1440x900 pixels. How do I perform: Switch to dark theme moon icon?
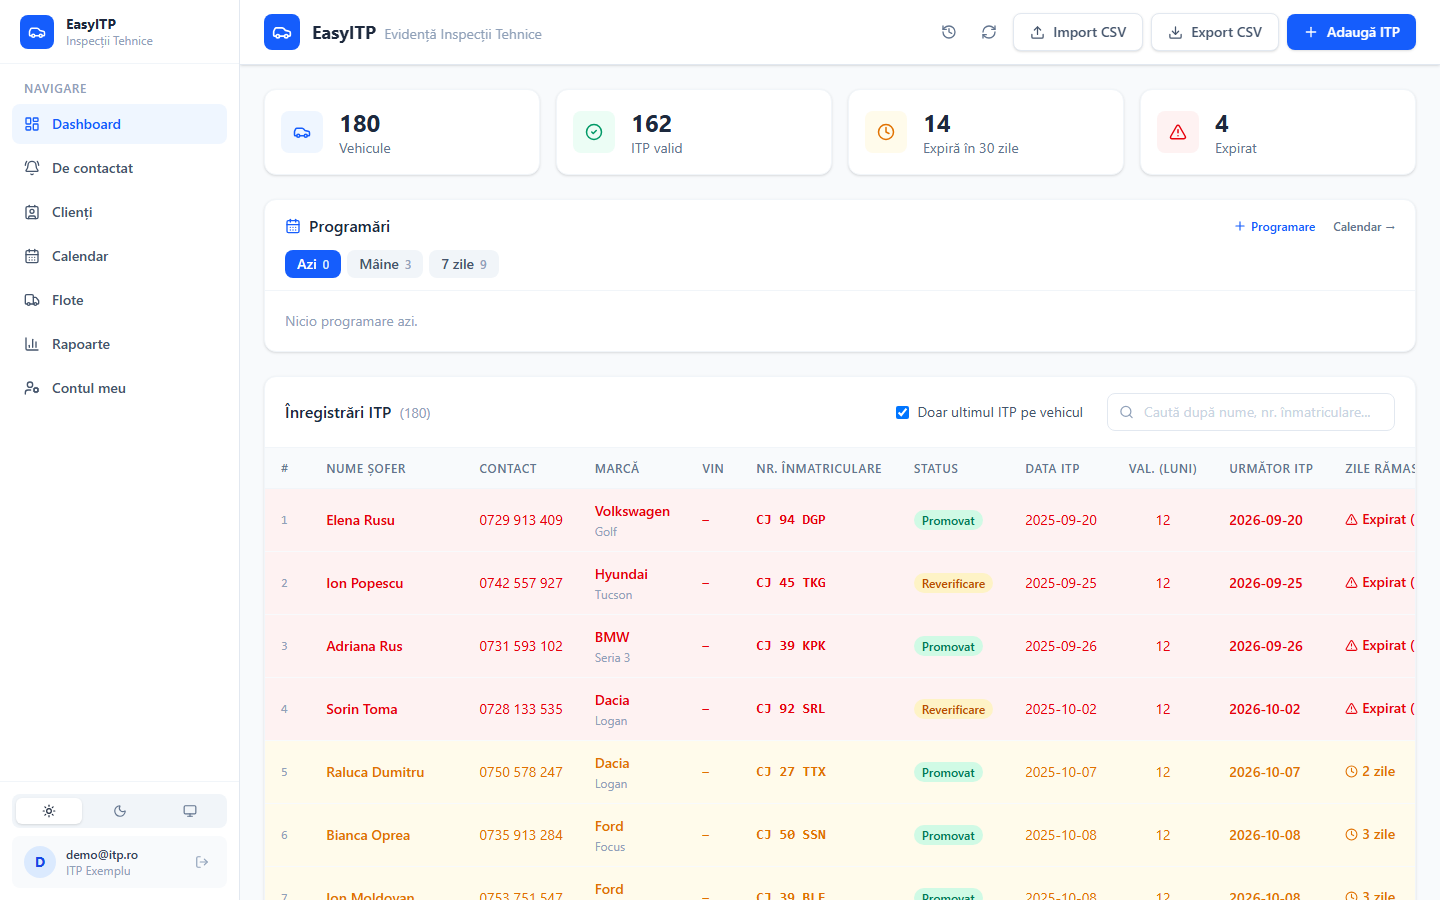(x=120, y=811)
